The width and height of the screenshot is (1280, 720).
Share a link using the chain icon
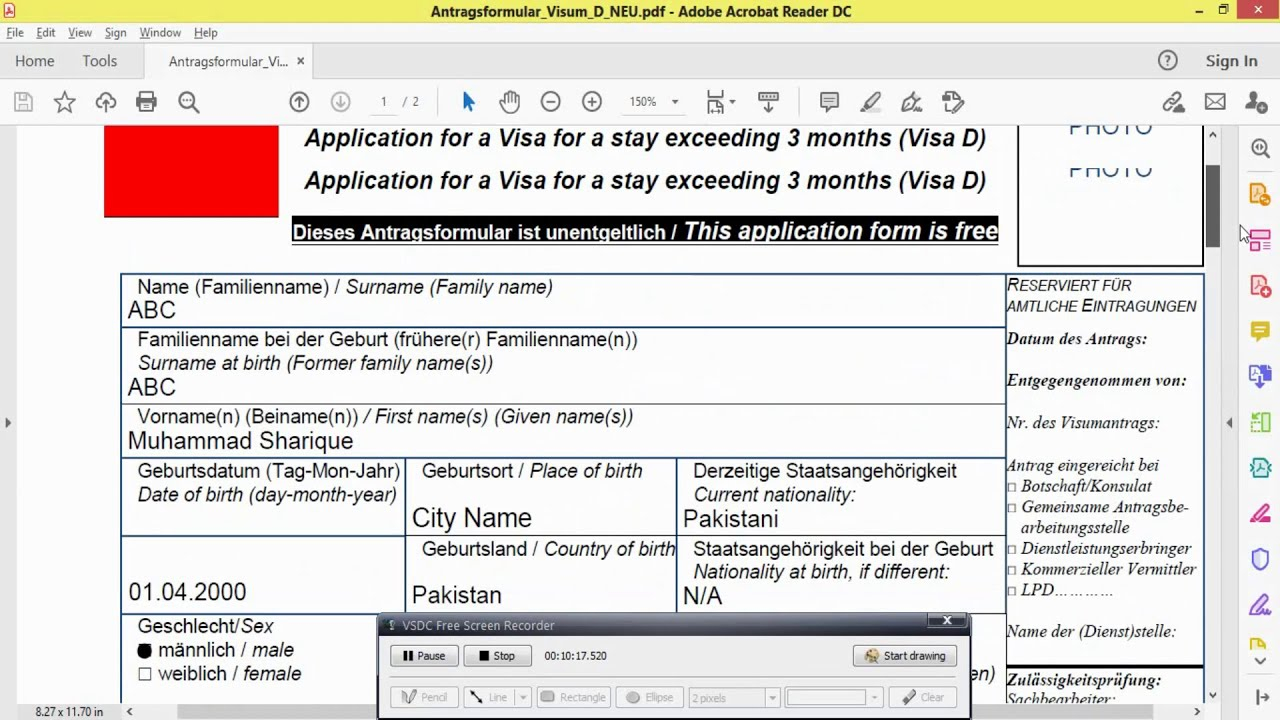1173,102
